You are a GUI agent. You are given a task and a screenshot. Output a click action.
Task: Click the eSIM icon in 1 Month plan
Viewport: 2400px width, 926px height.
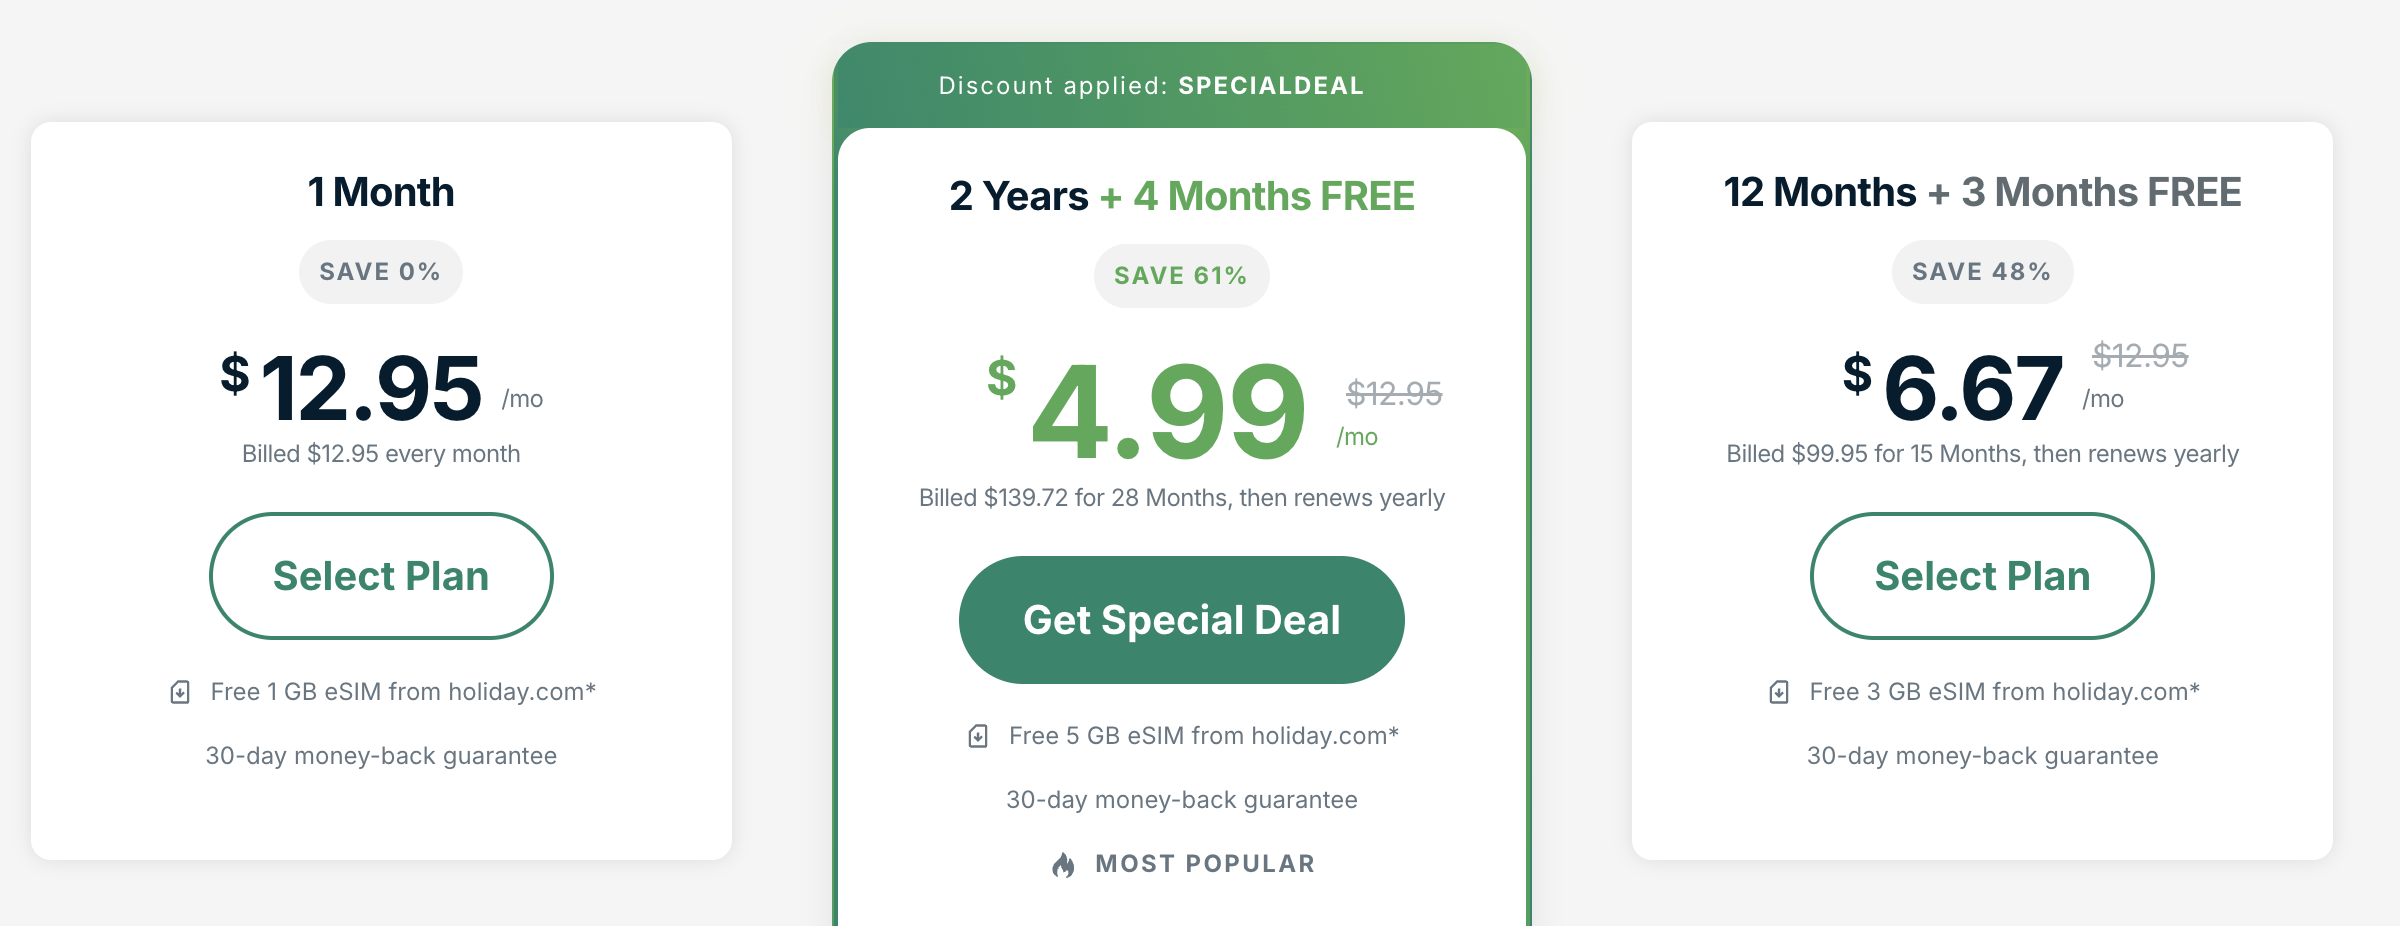click(x=180, y=692)
